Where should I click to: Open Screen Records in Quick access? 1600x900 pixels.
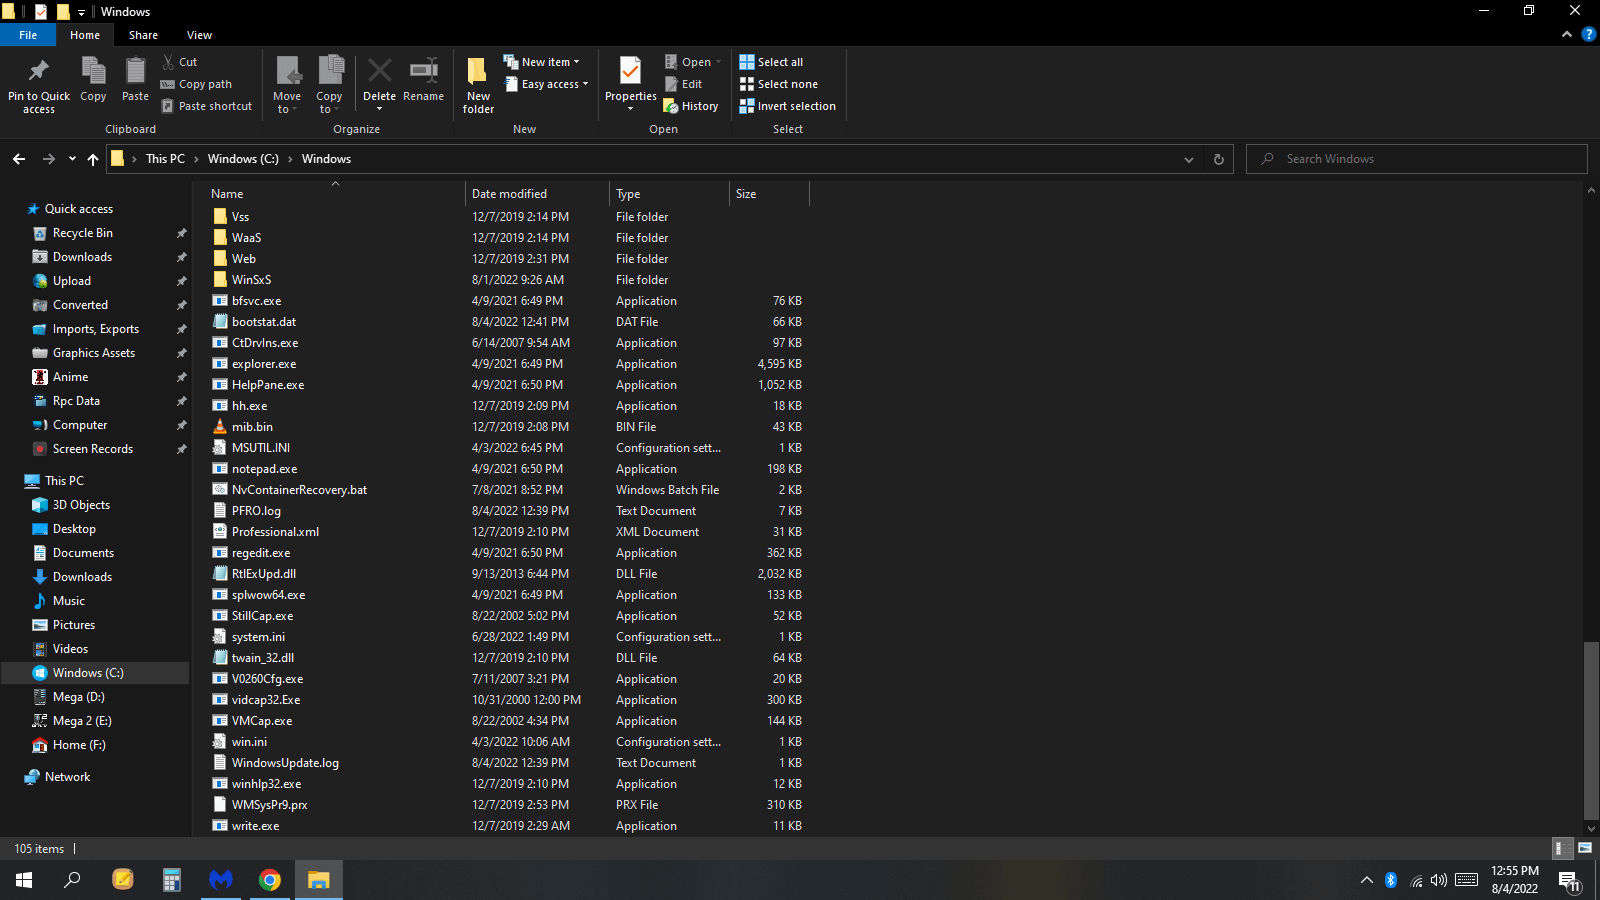click(x=92, y=449)
